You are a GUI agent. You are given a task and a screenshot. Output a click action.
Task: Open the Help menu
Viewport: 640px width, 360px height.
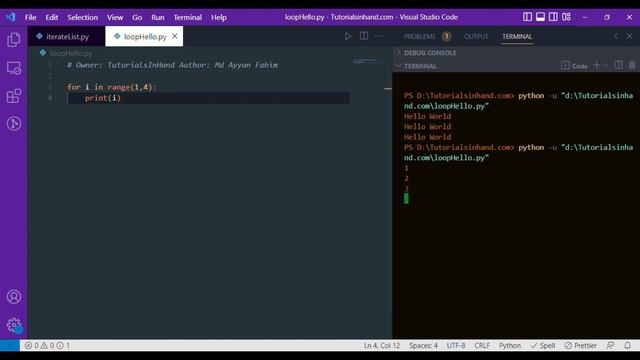pos(219,17)
